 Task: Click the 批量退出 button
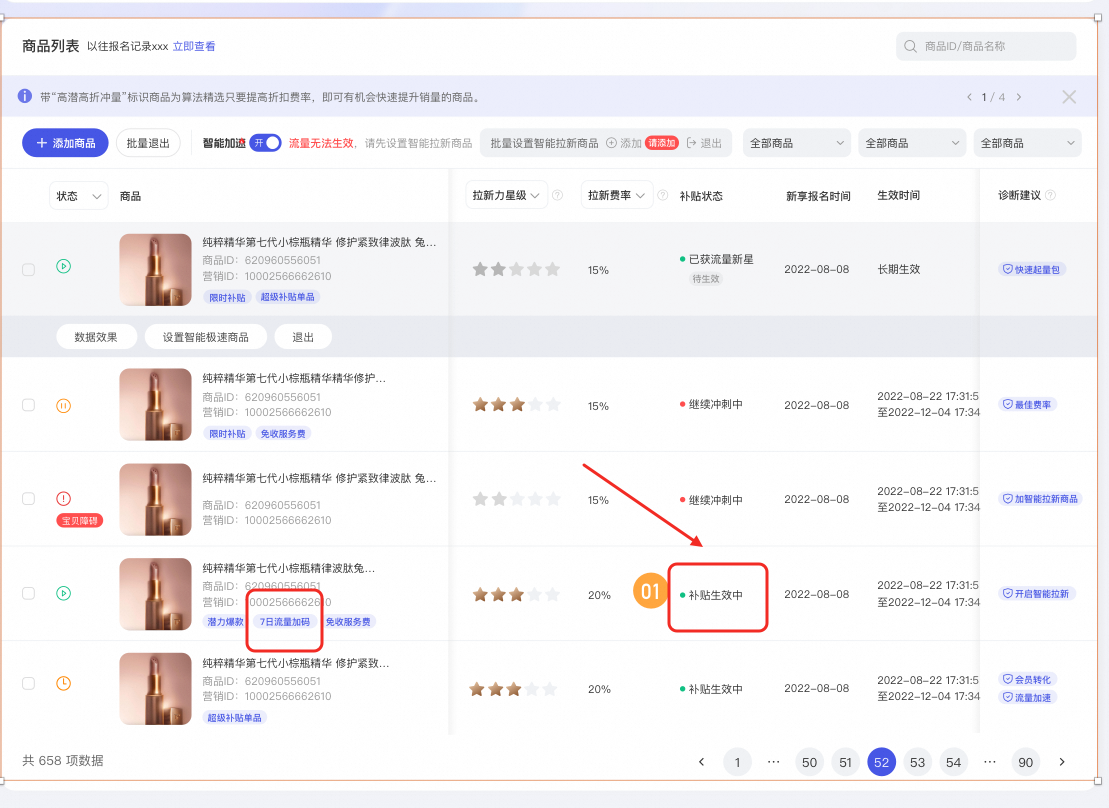pyautogui.click(x=148, y=143)
